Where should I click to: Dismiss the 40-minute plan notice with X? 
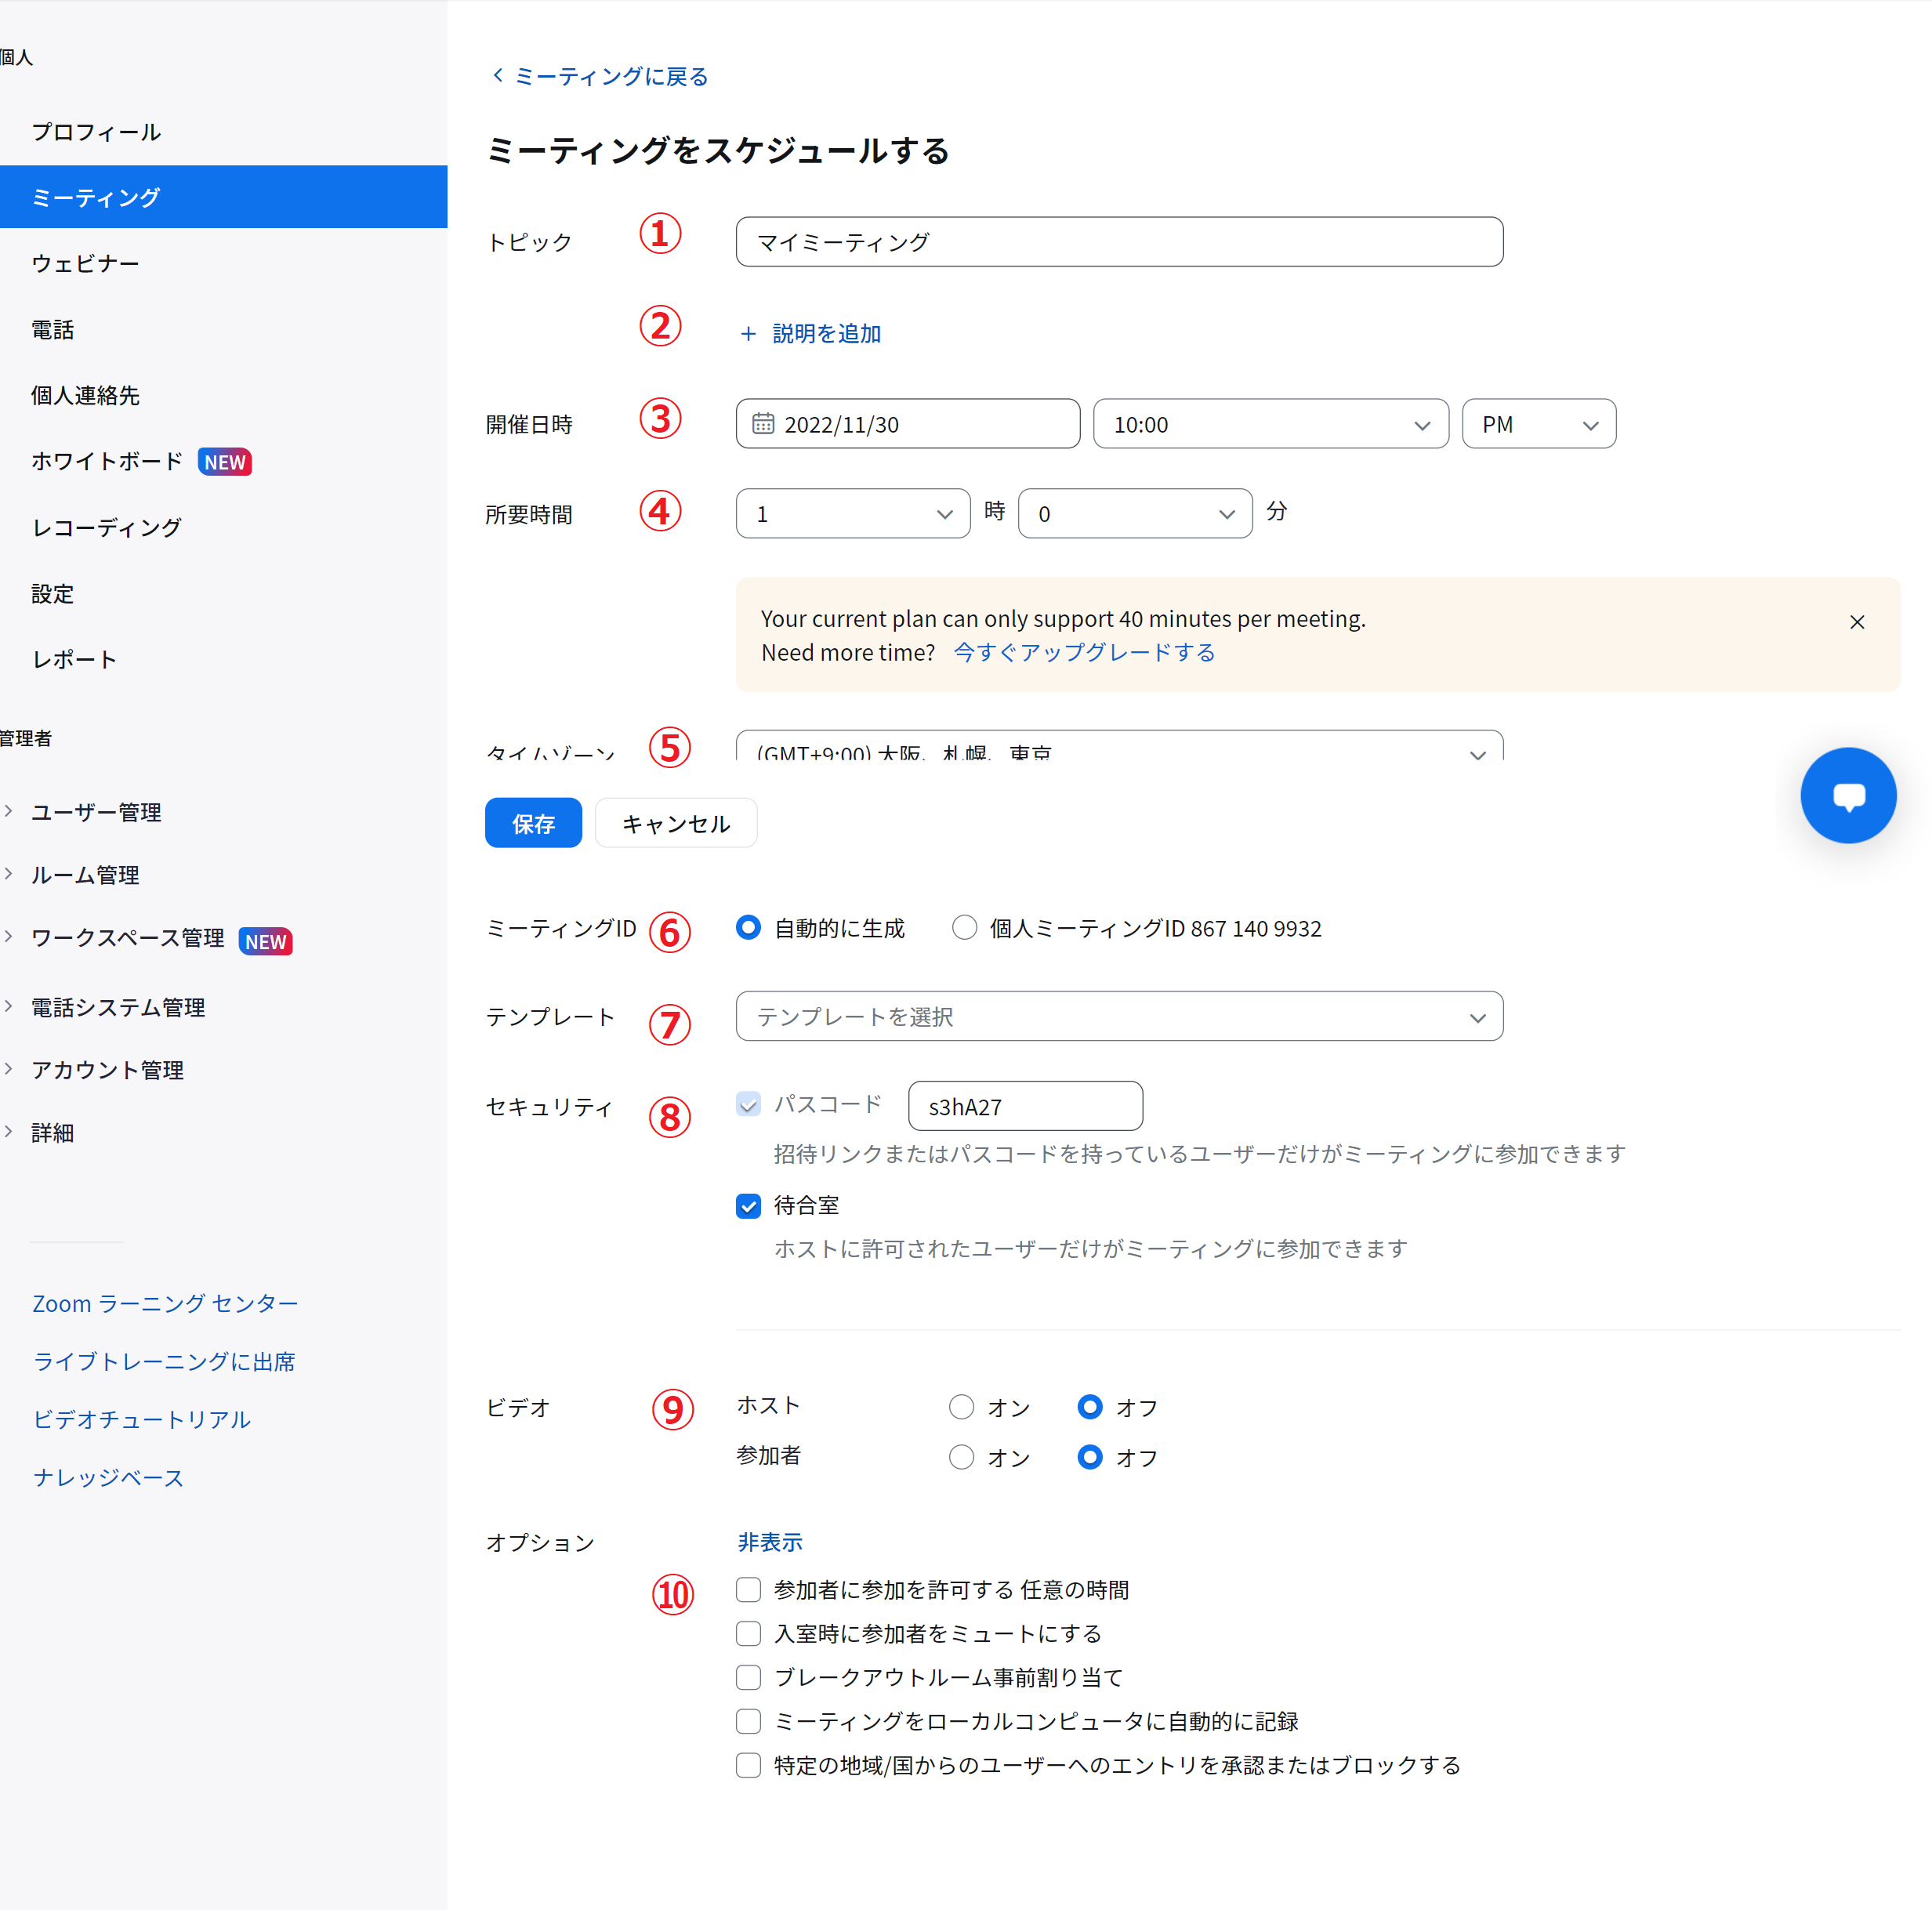pos(1856,622)
